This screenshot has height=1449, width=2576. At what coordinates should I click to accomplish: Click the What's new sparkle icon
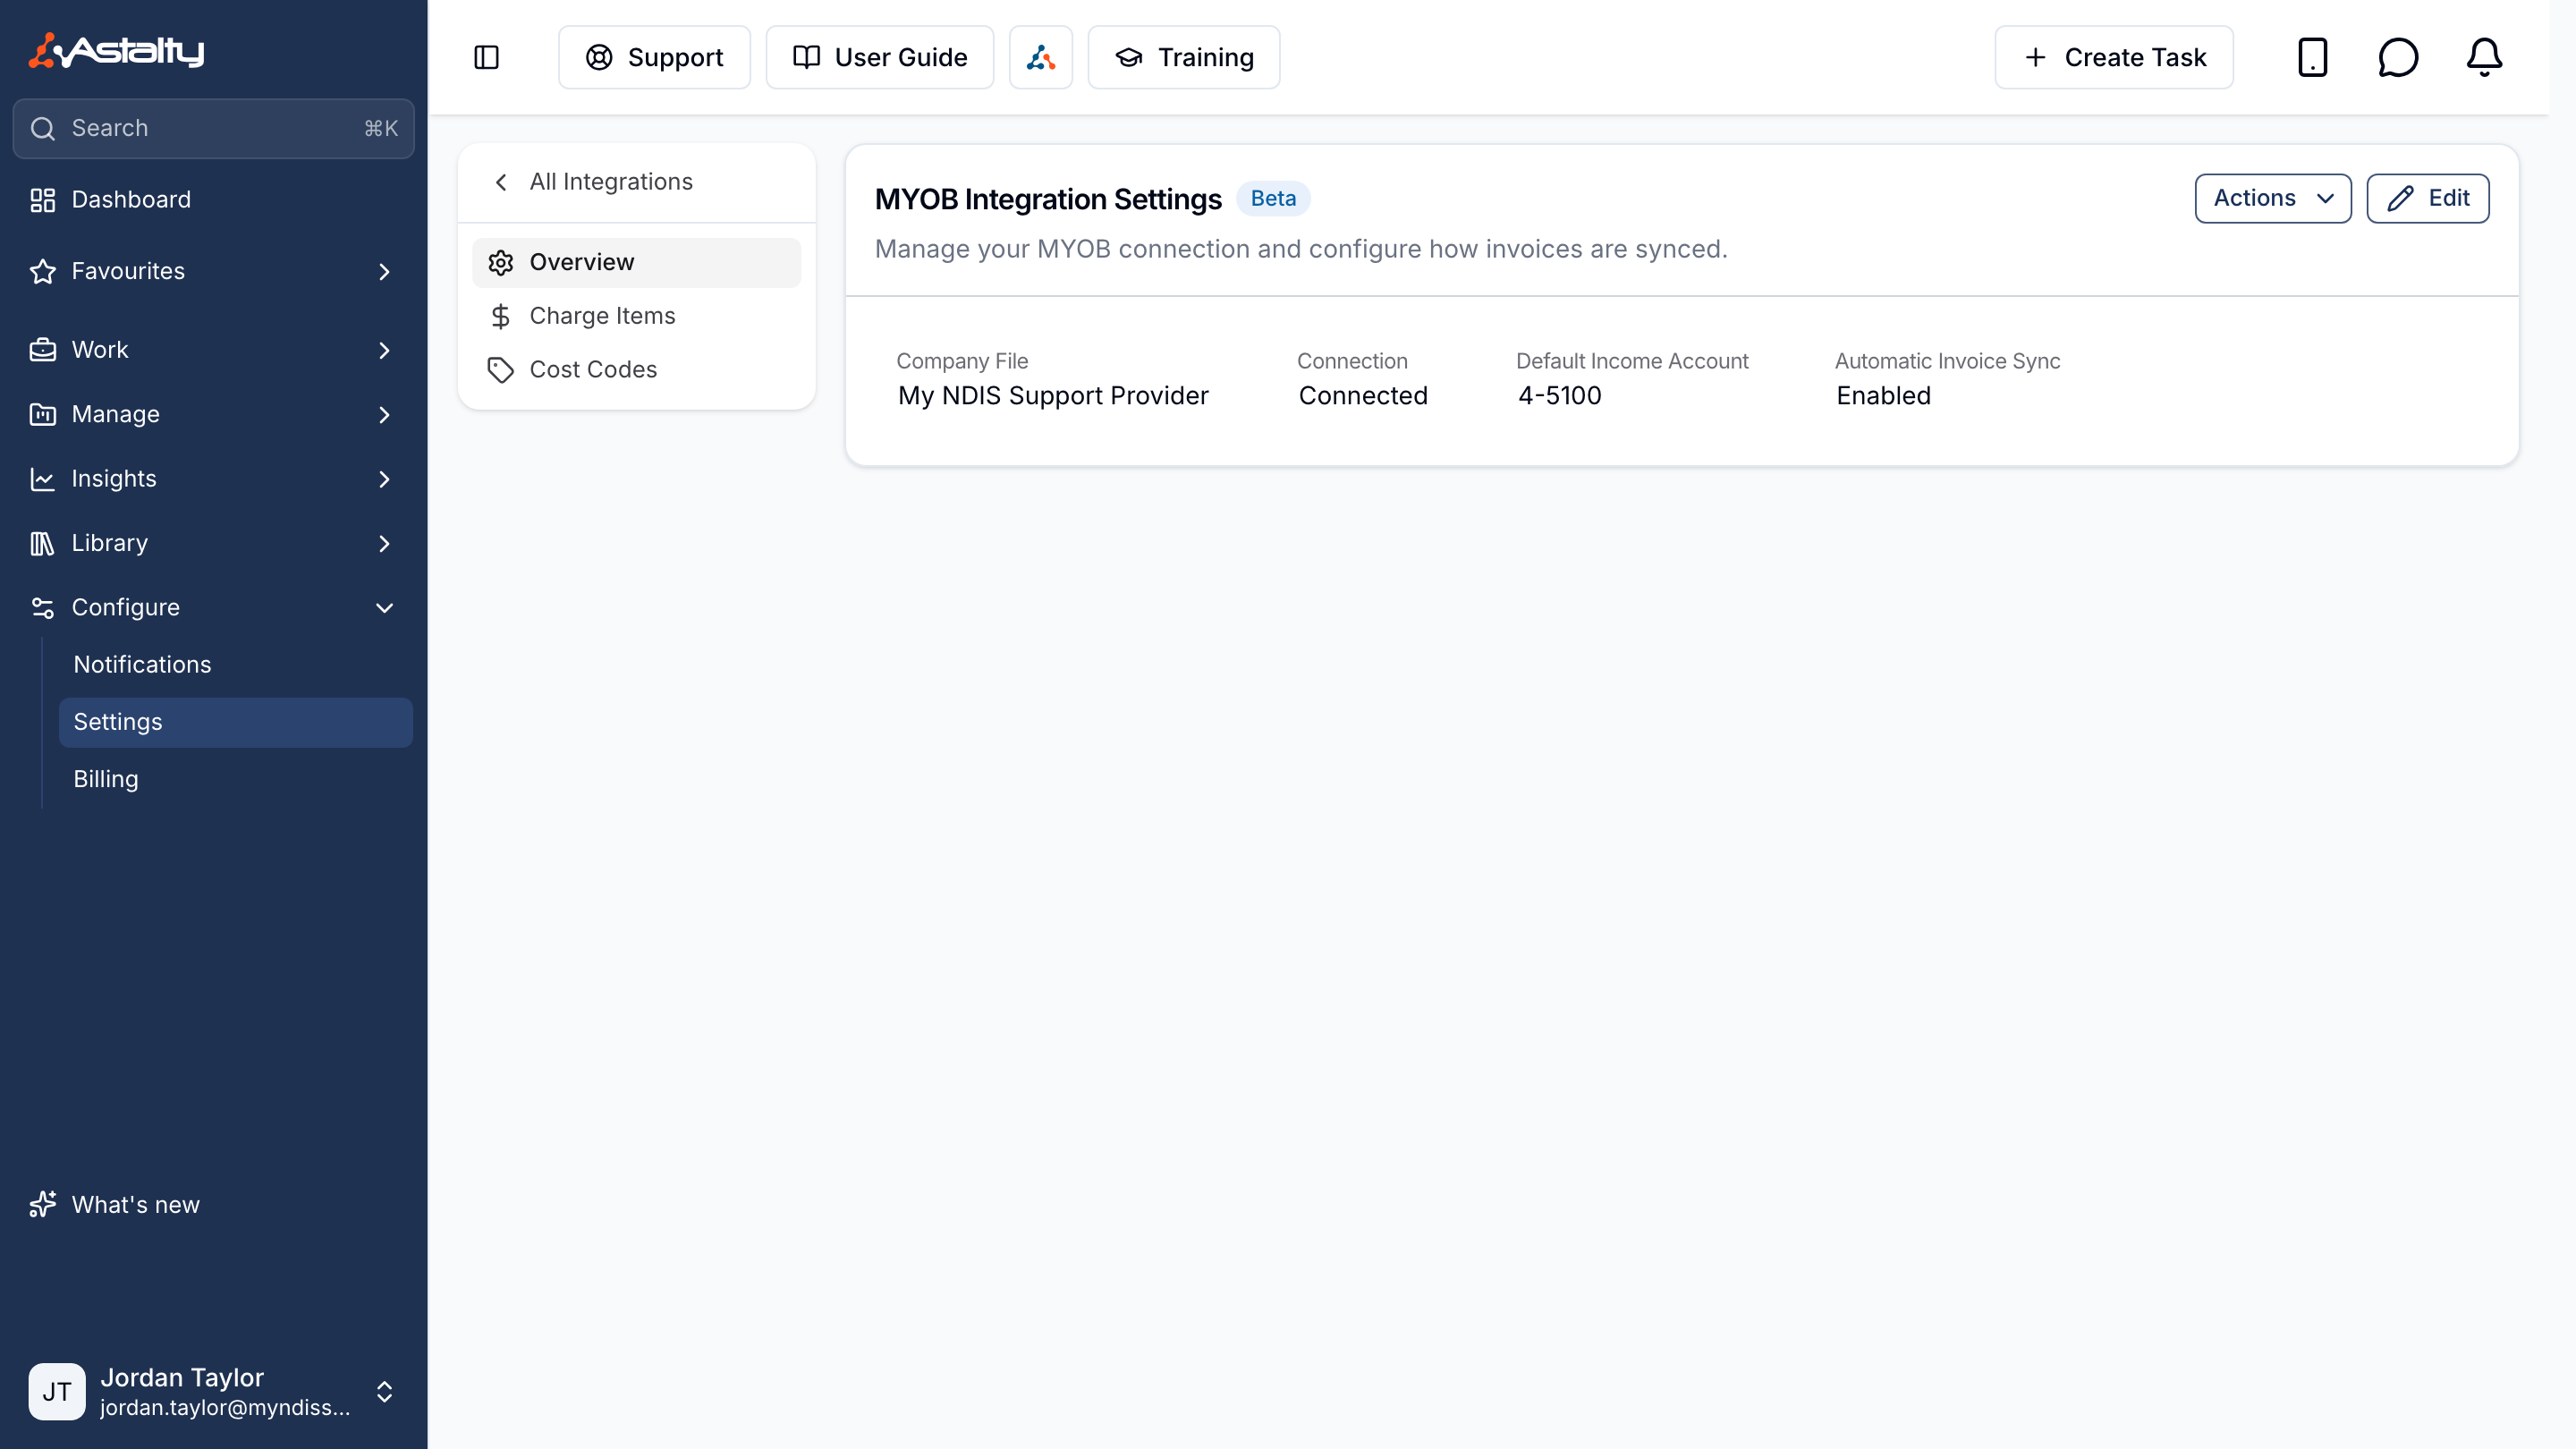click(42, 1204)
